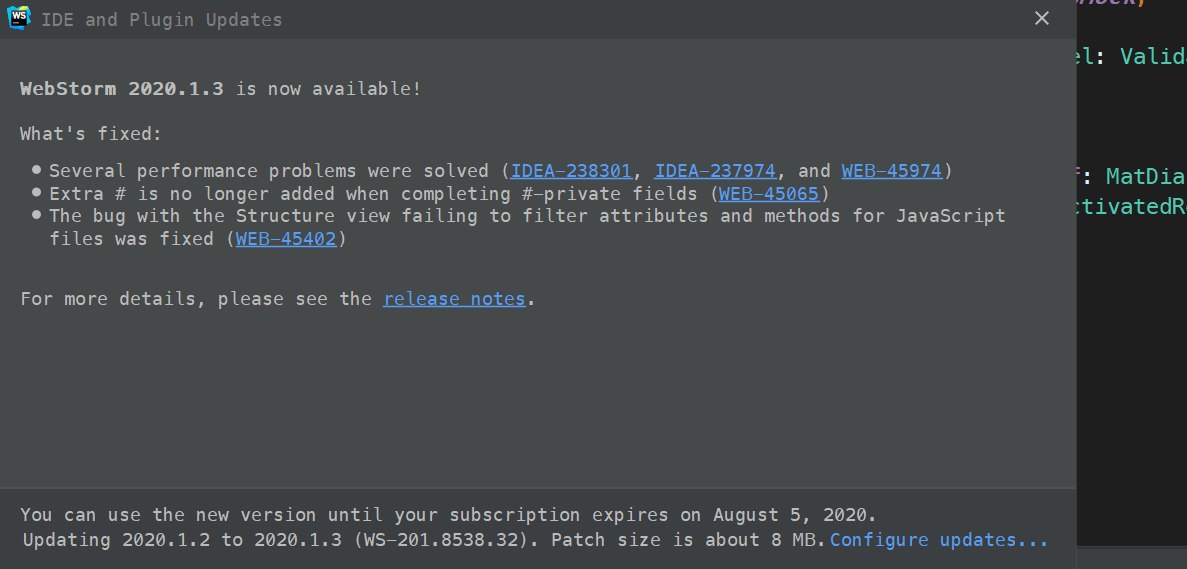
Task: Click the WebStorm logo icon in title bar
Action: tap(17, 19)
